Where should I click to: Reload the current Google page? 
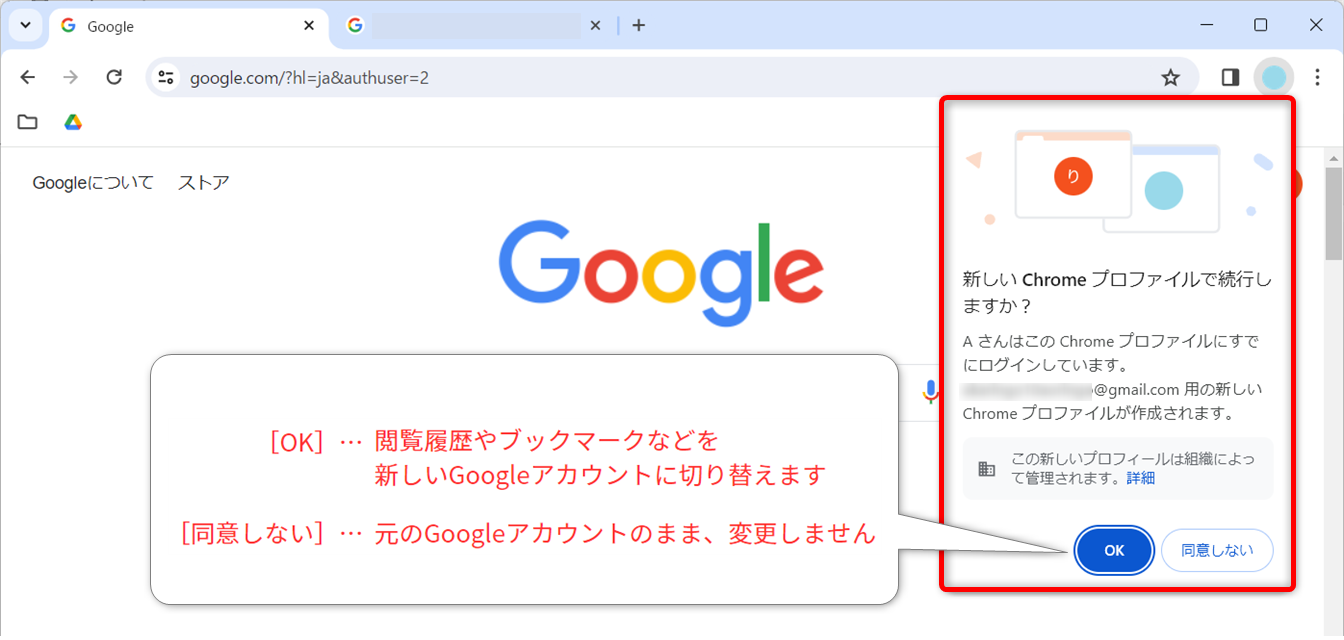click(114, 77)
